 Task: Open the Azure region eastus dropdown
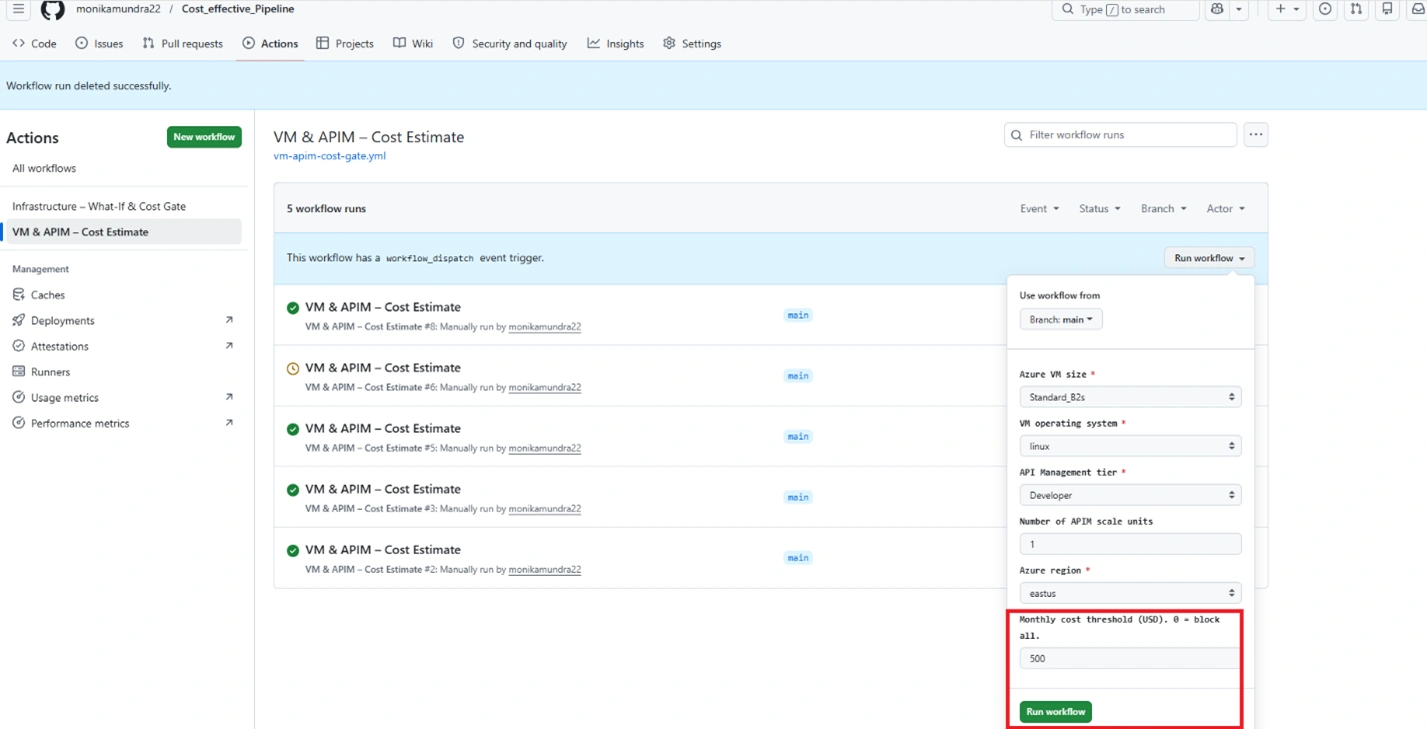click(x=1130, y=593)
